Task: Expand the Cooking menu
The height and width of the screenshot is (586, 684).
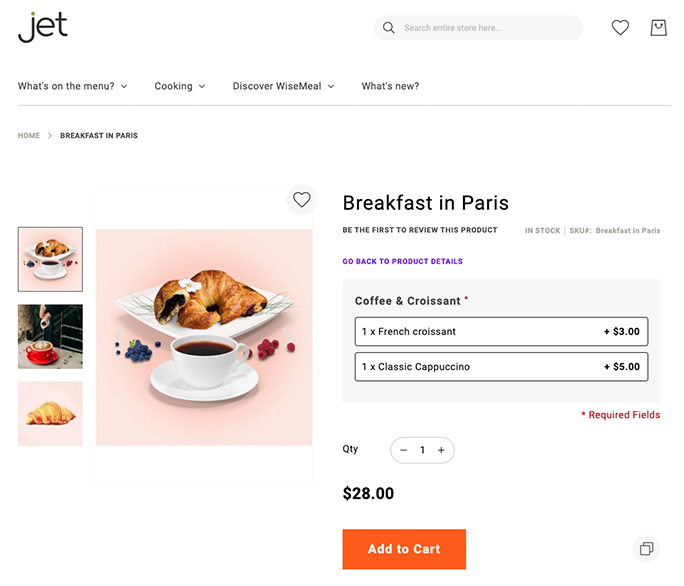Action: pos(180,86)
